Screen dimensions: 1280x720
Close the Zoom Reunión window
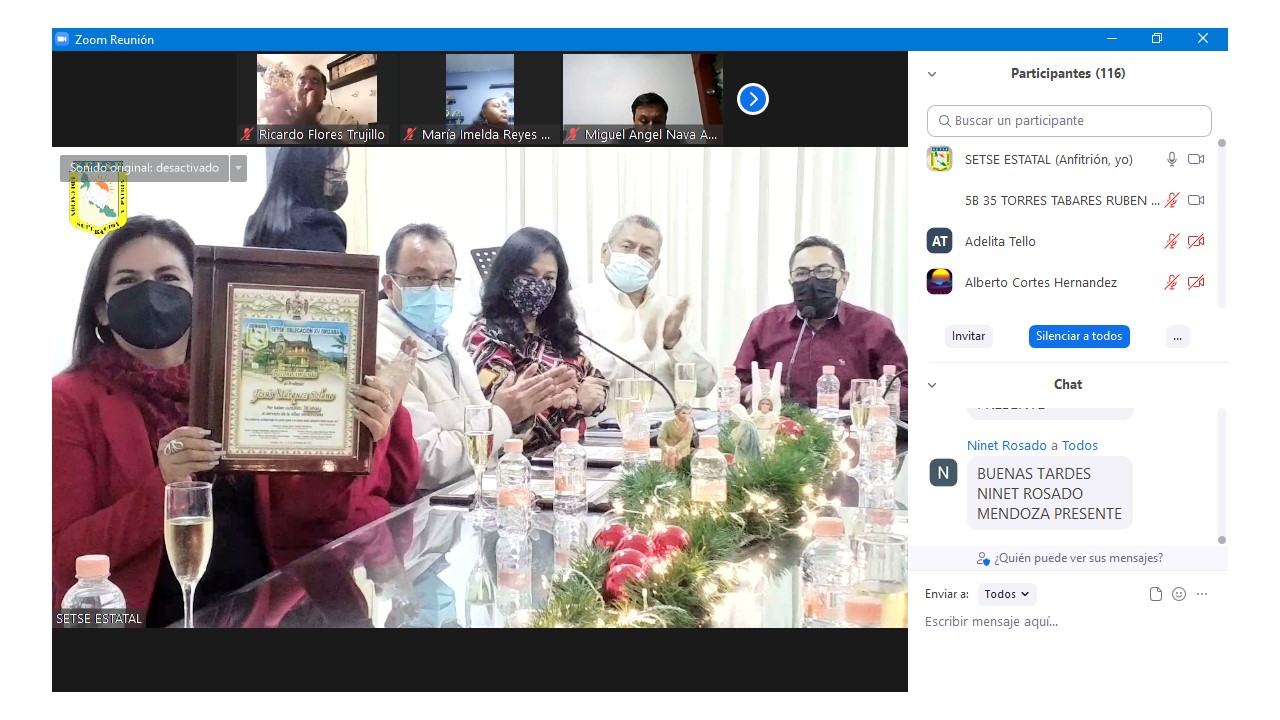pos(1203,39)
